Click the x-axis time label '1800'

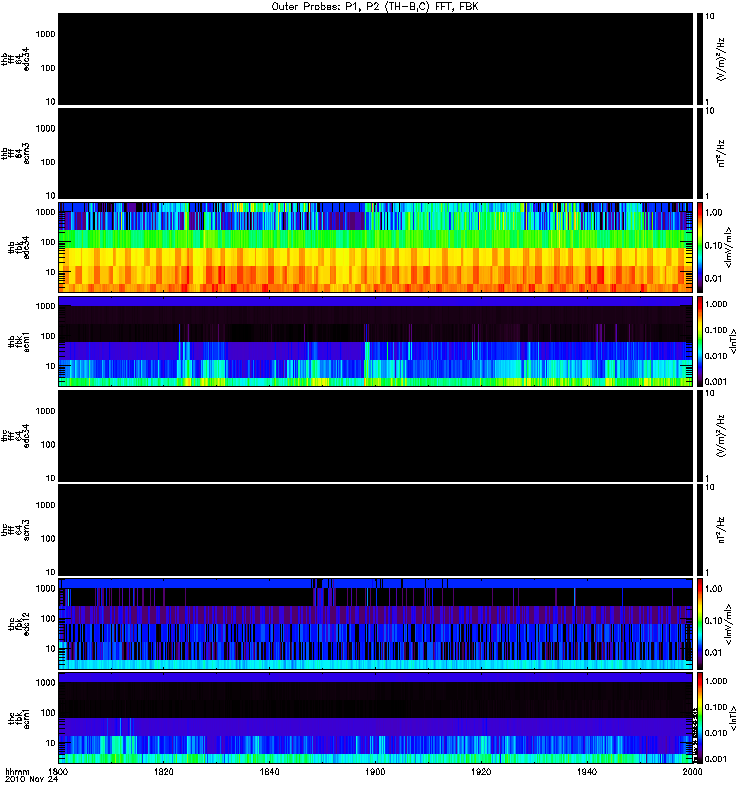point(58,771)
